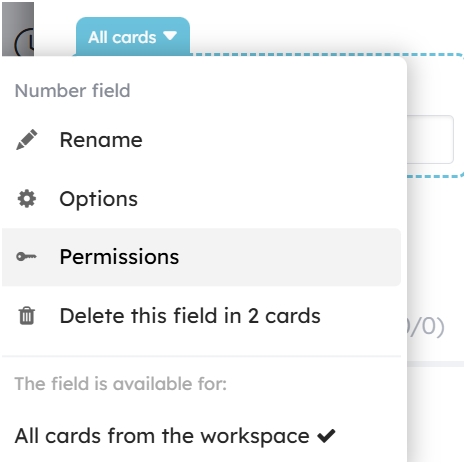Image resolution: width=466 pixels, height=464 pixels.
Task: Click the pencil icon beside Rename
Action: 27,140
